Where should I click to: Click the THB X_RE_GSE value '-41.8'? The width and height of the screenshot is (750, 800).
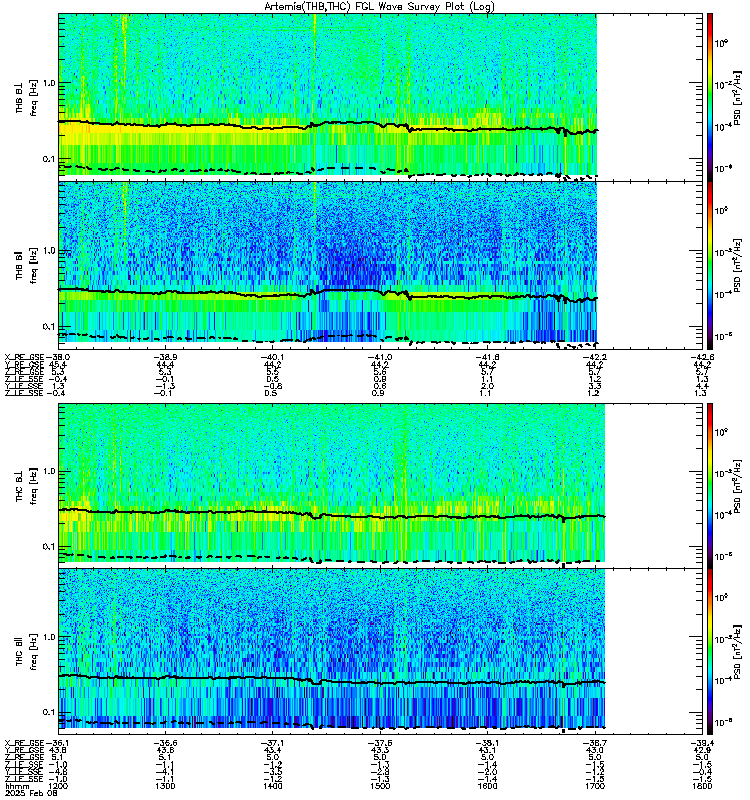[x=488, y=357]
